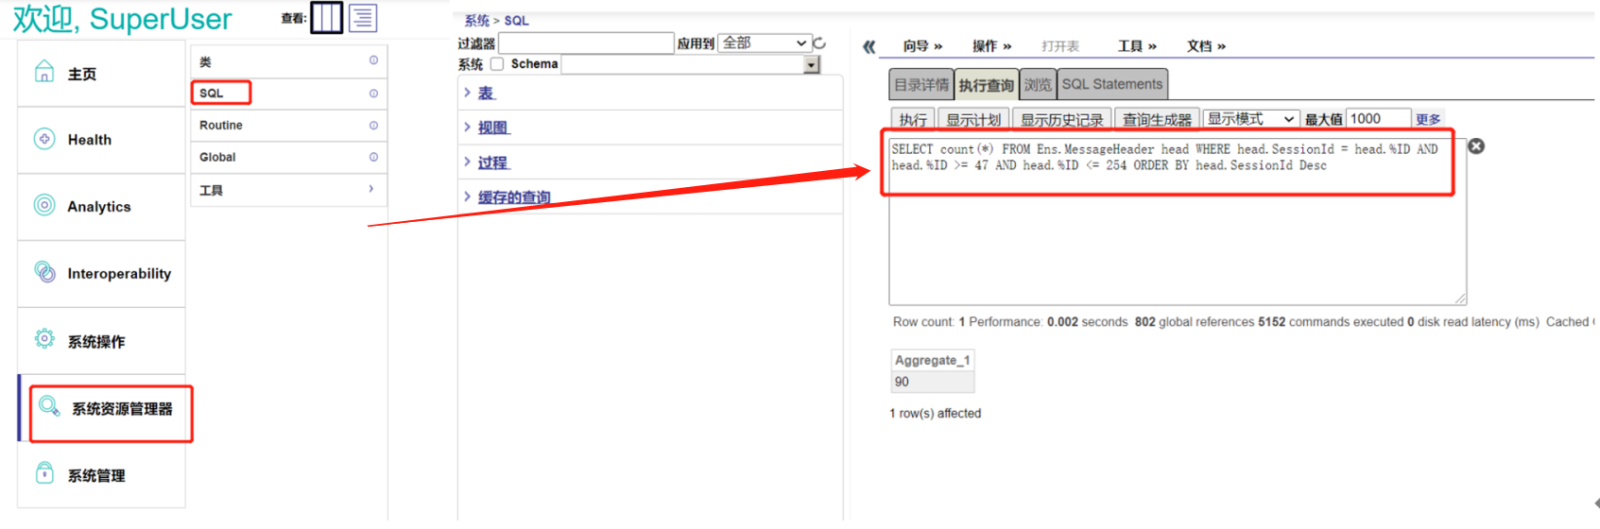
Task: Open the 显示模式 dropdown
Action: 1250,119
